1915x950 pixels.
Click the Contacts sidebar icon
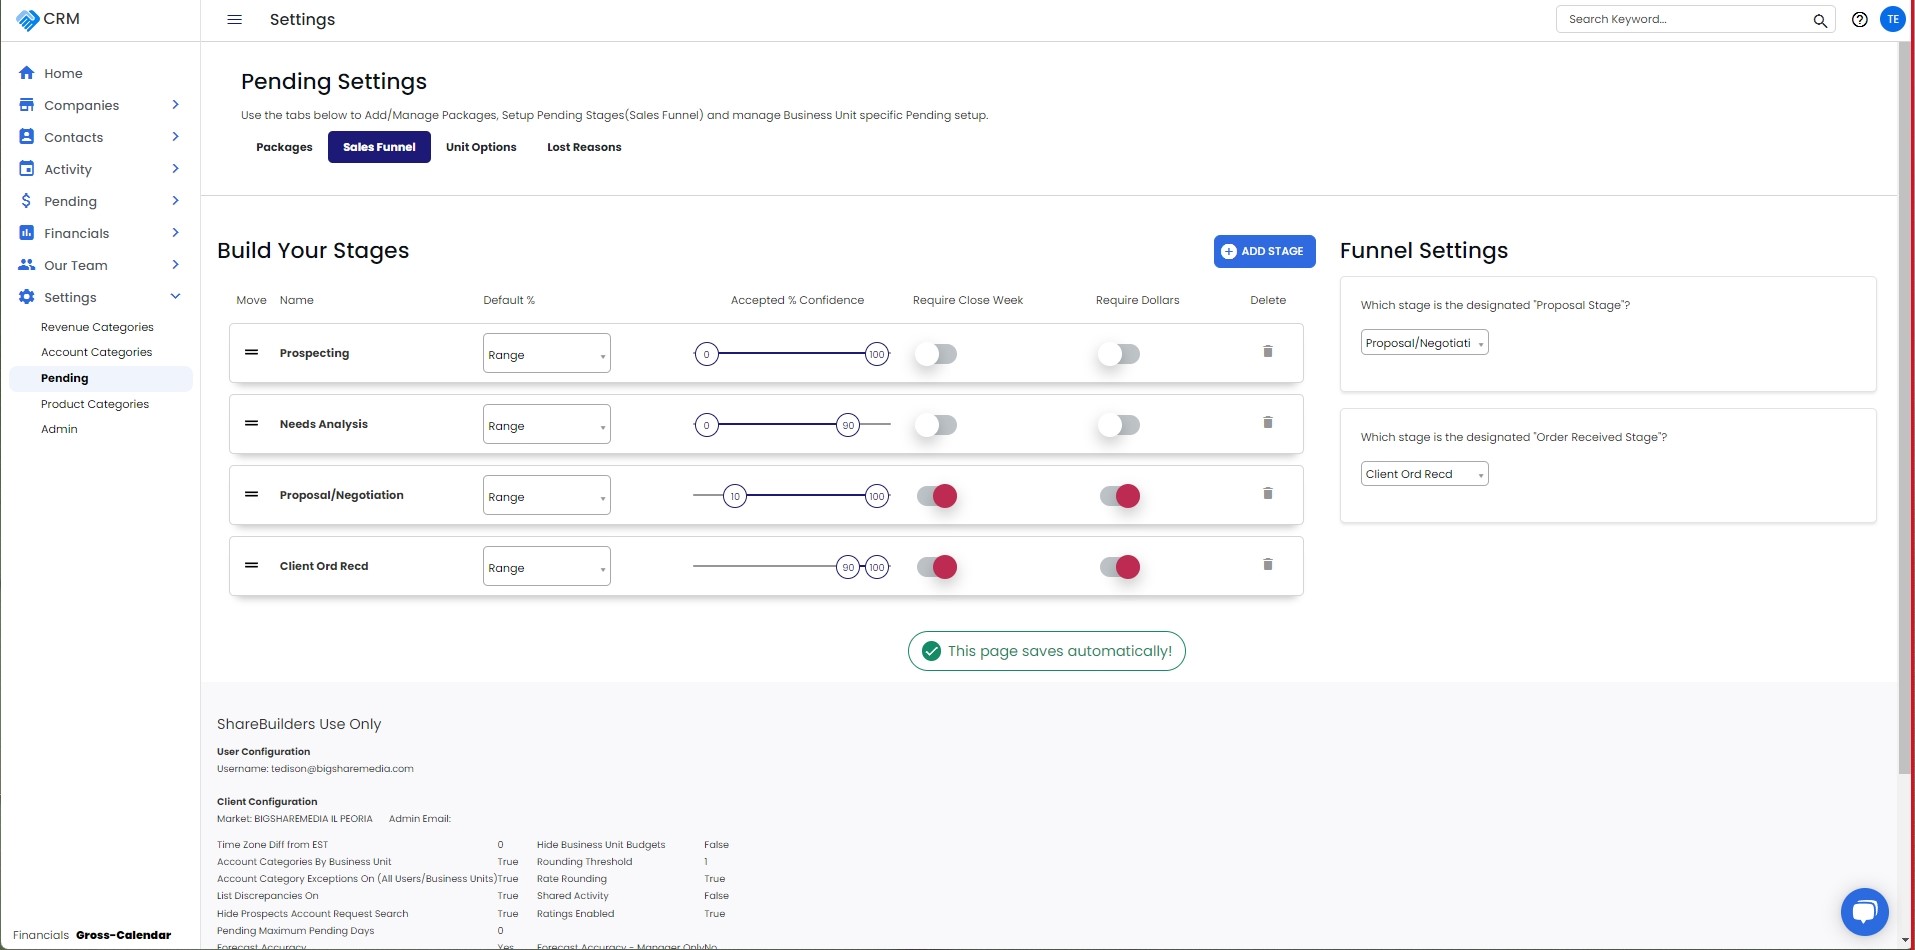click(x=27, y=137)
